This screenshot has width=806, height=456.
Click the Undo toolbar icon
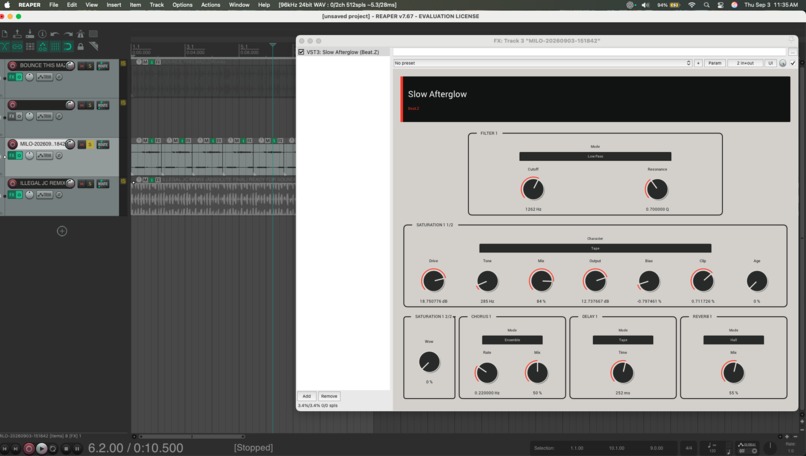54,34
